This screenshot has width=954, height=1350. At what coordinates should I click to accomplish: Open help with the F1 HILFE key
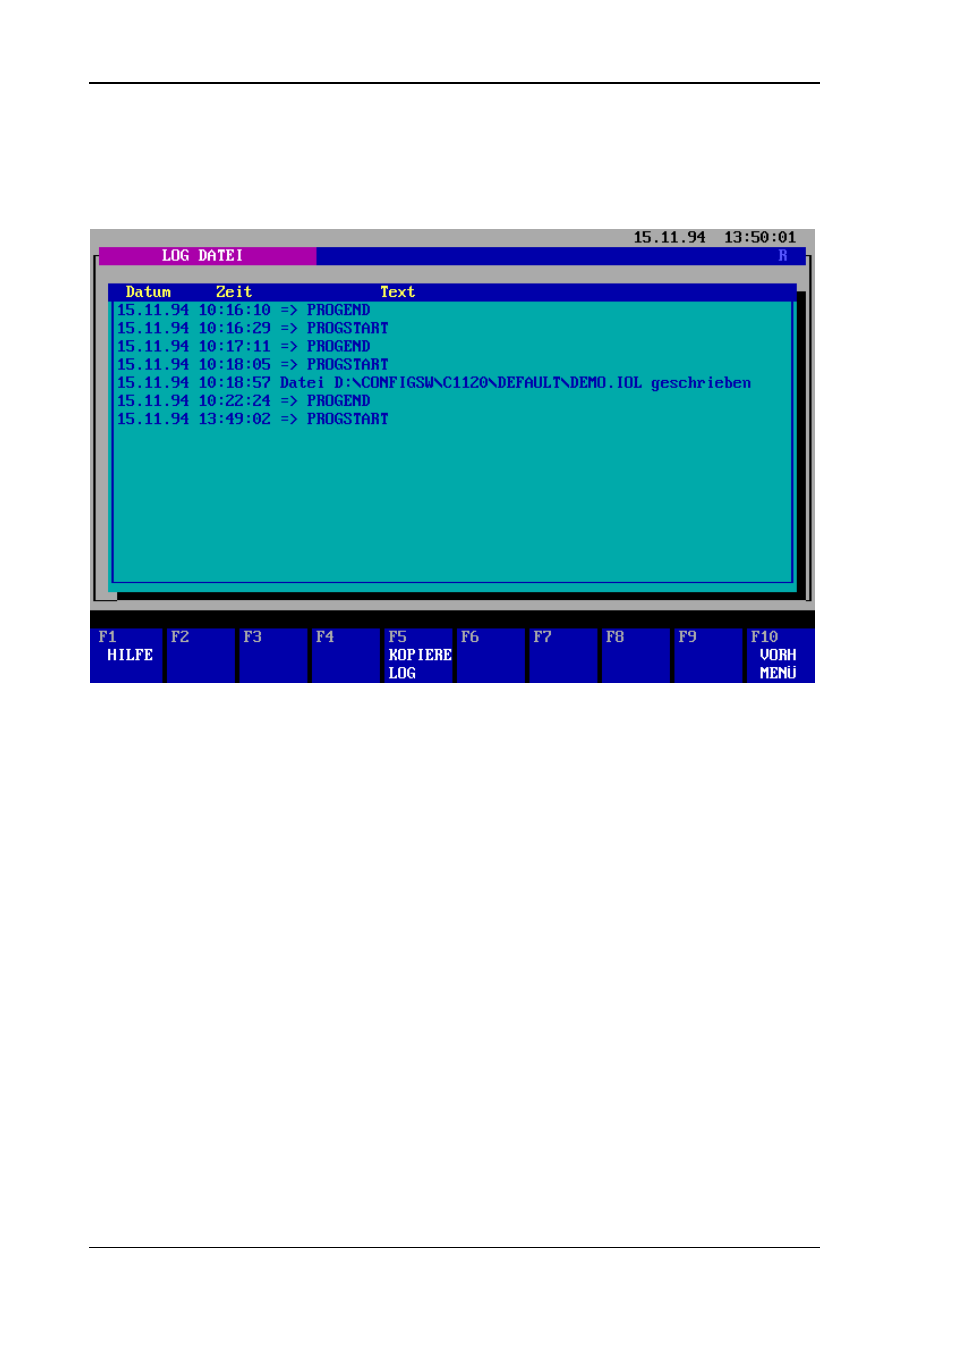click(126, 655)
